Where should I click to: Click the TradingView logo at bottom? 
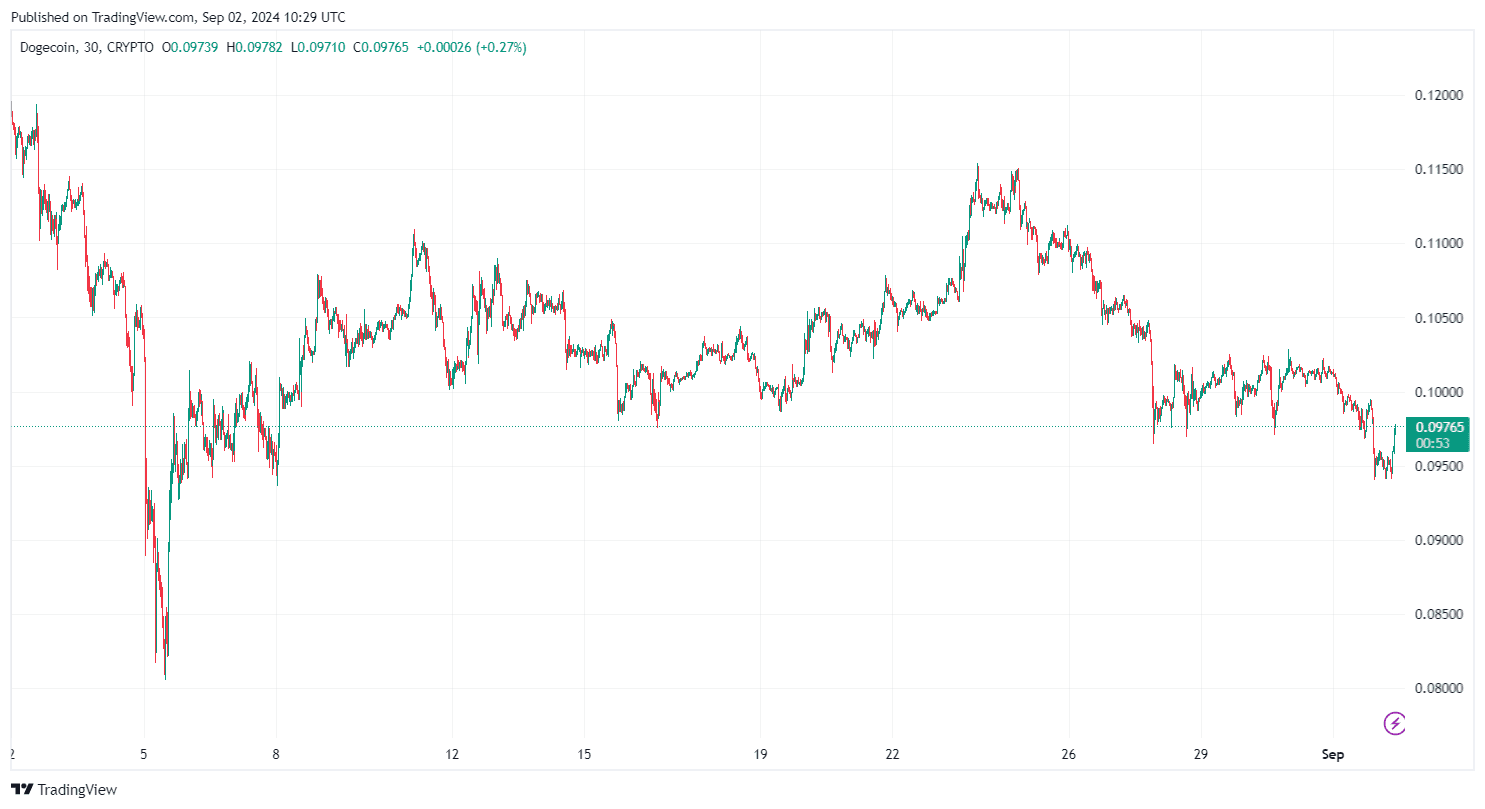(63, 789)
